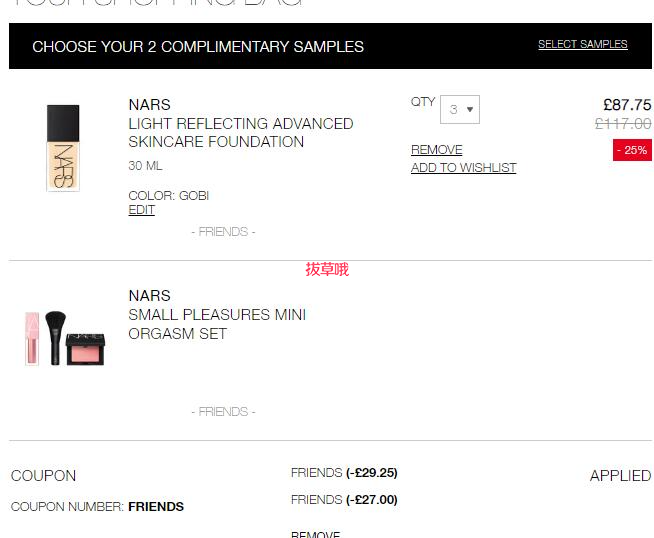
Task: Open the QTY quantity dropdown
Action: click(x=460, y=109)
